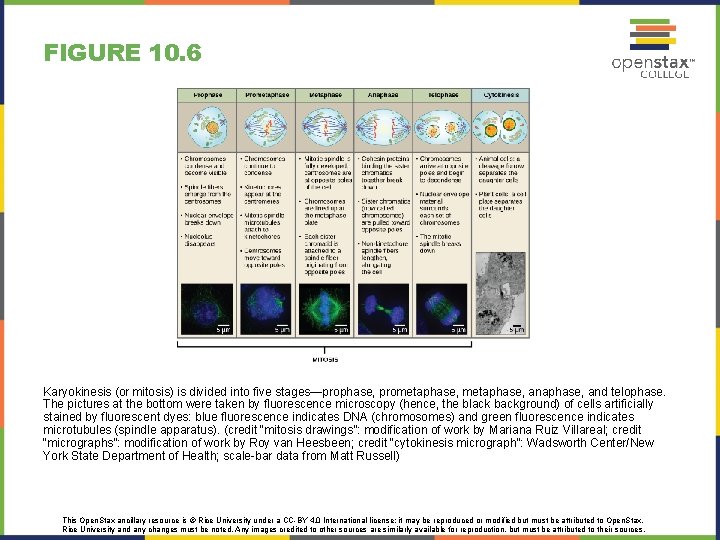Click the FIGURE 10.6 slide title
This screenshot has width=720, height=540.
123,53
